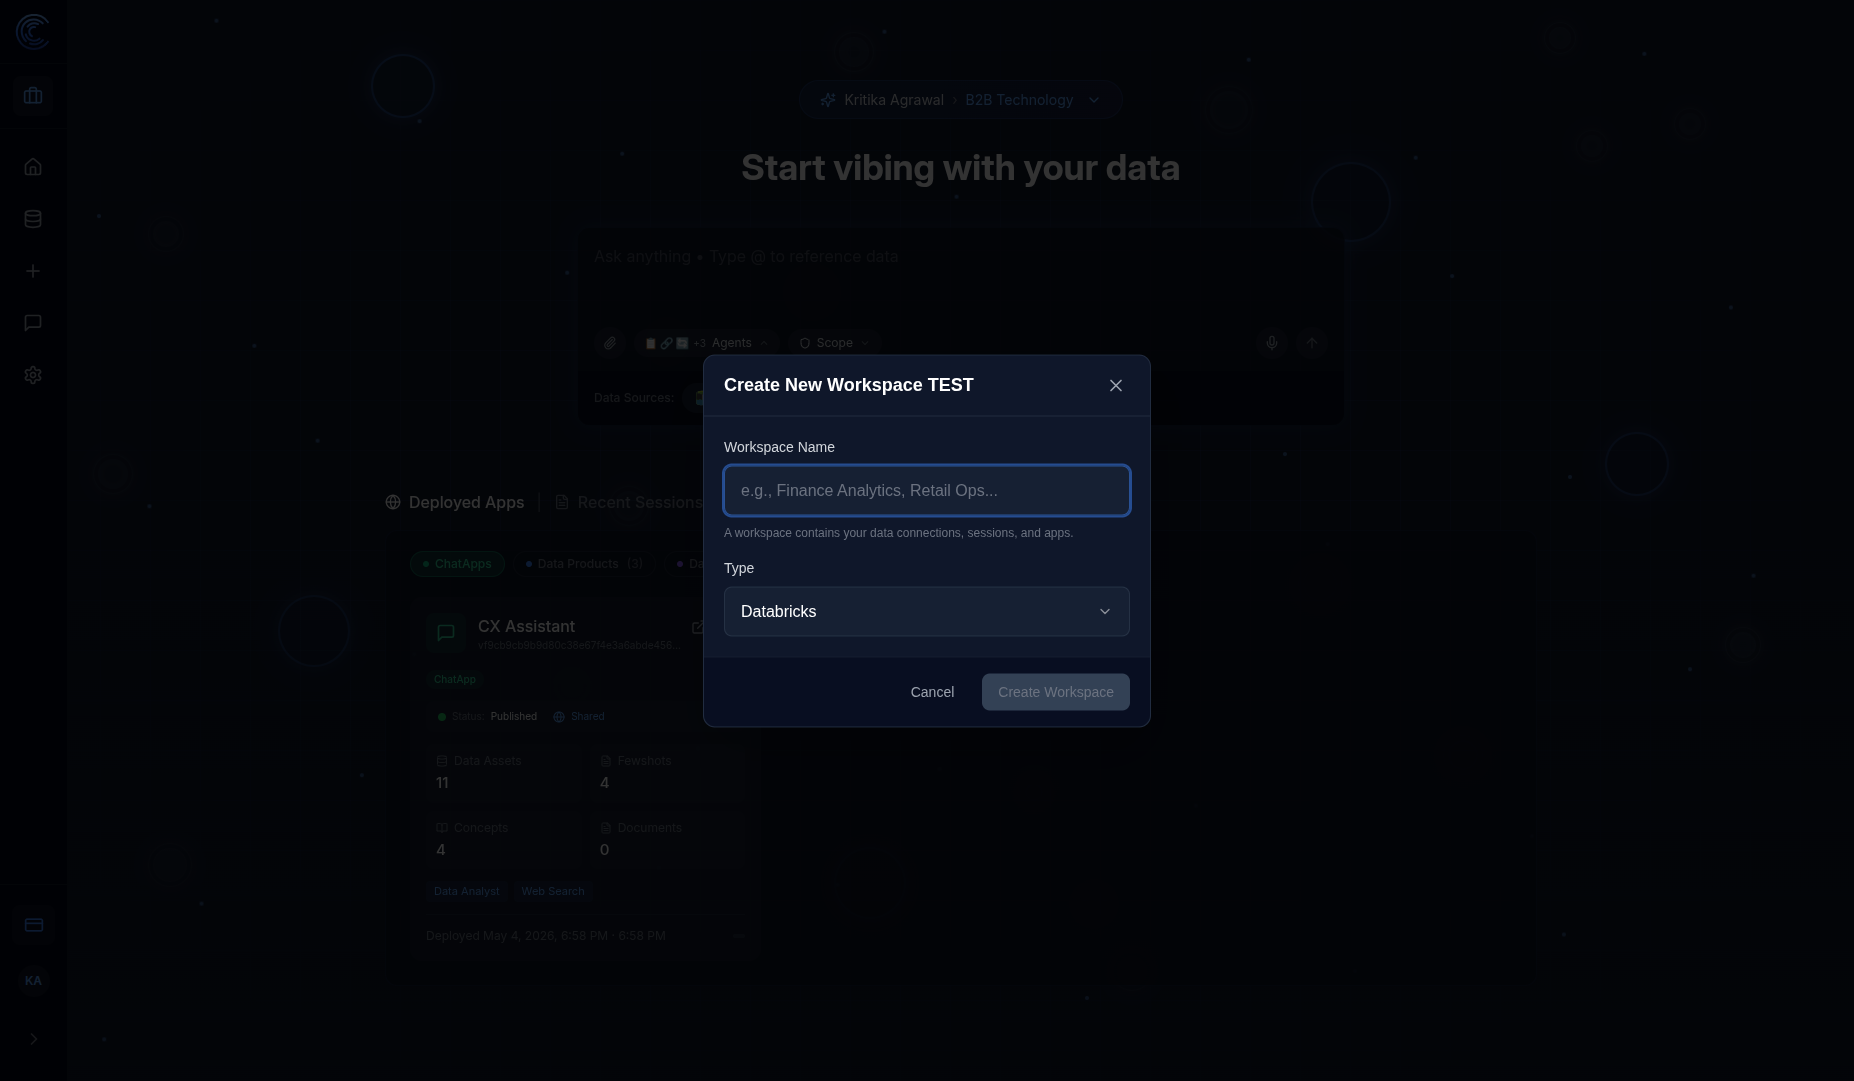Click the plus icon in the sidebar
The width and height of the screenshot is (1854, 1081).
[33, 271]
